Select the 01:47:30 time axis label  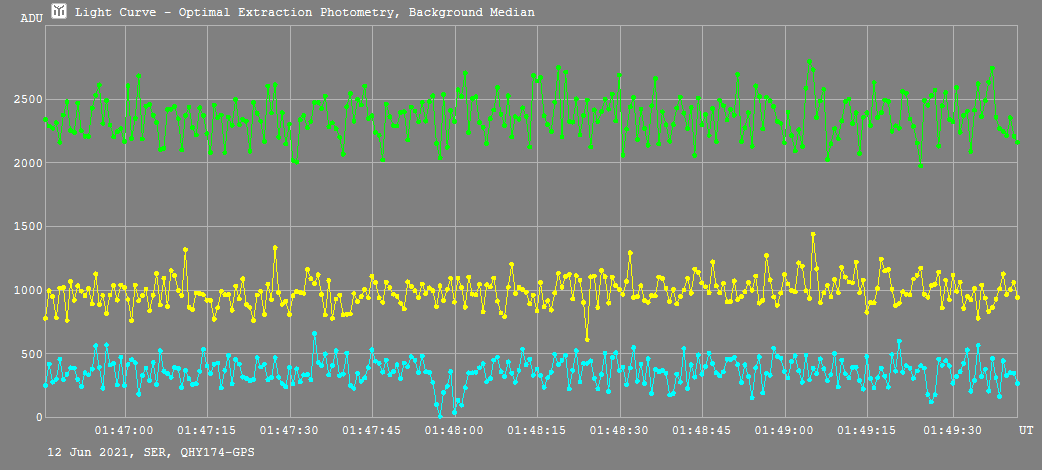pyautogui.click(x=289, y=430)
